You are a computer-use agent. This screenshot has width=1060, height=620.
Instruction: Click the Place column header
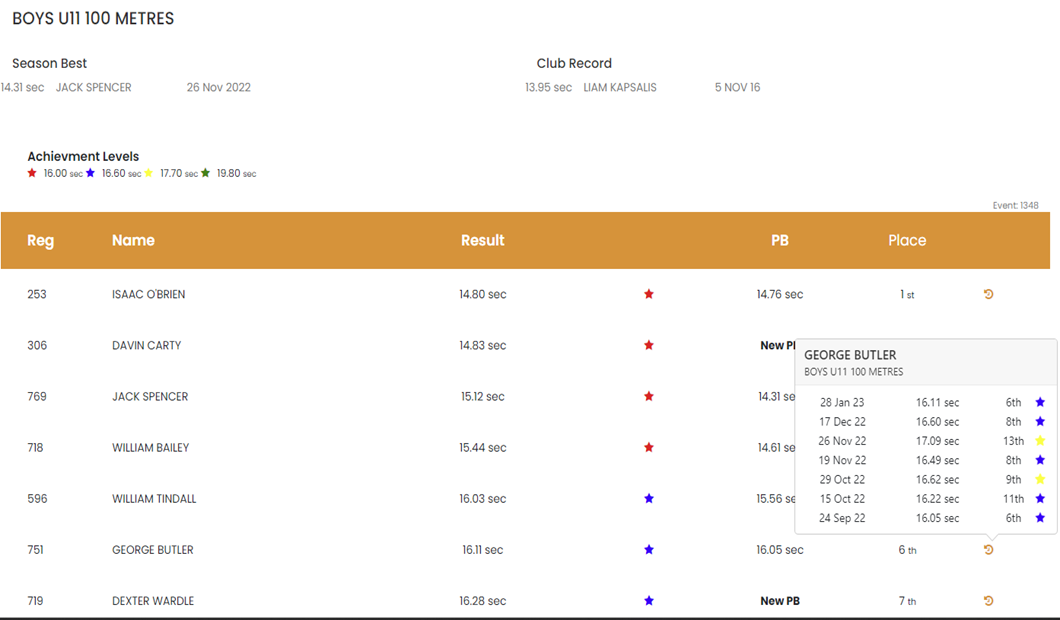click(x=907, y=240)
